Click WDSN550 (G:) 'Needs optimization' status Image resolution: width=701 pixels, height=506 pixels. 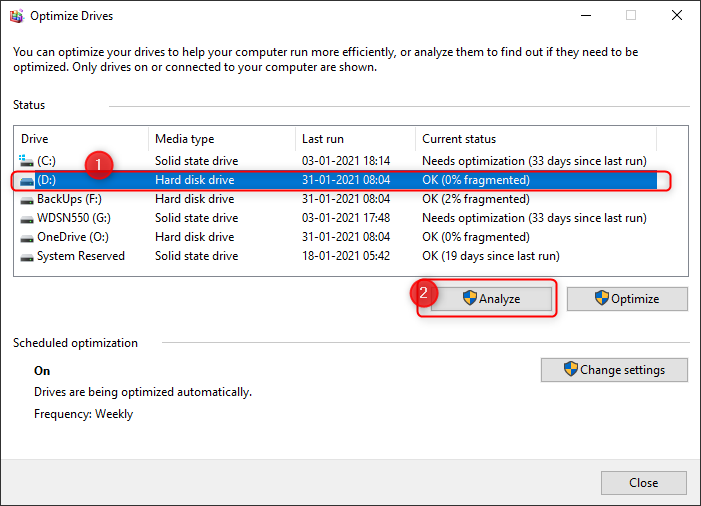point(534,218)
